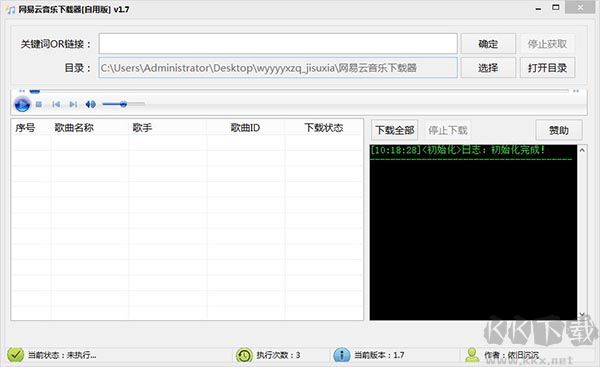600x367 pixels.
Task: Click the 执行次数: 3 status text
Action: [x=278, y=355]
